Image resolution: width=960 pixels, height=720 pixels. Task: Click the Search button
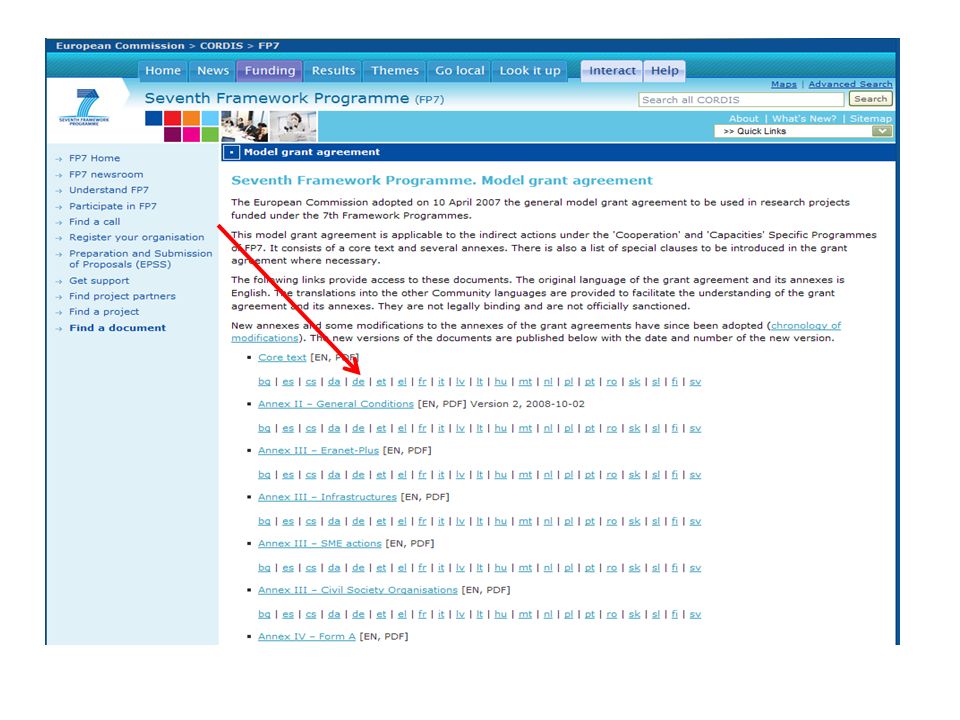tap(870, 99)
